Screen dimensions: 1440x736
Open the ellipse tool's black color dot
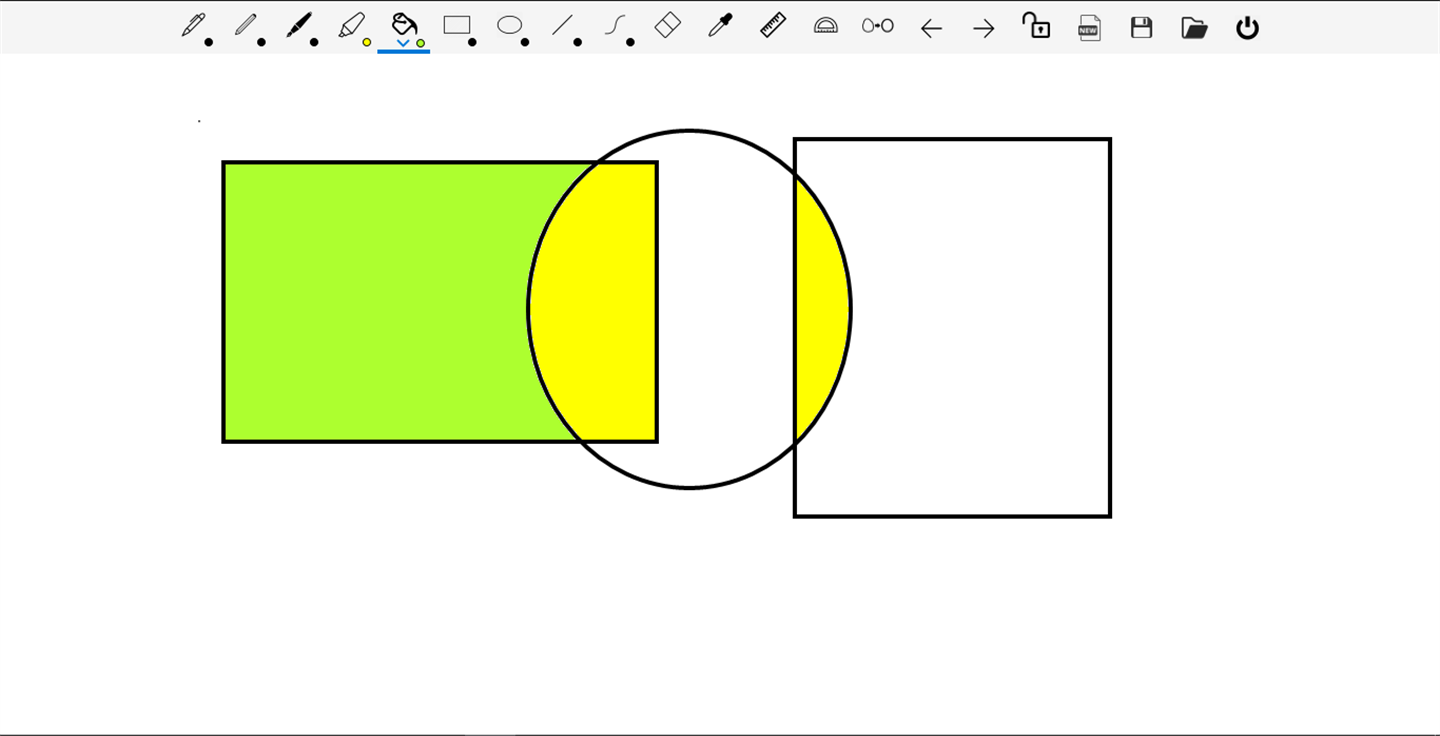(x=525, y=42)
